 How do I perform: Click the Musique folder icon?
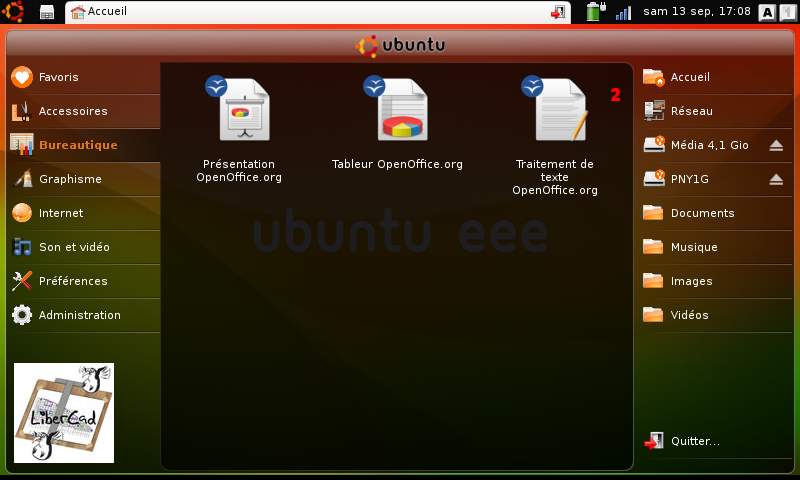point(653,247)
